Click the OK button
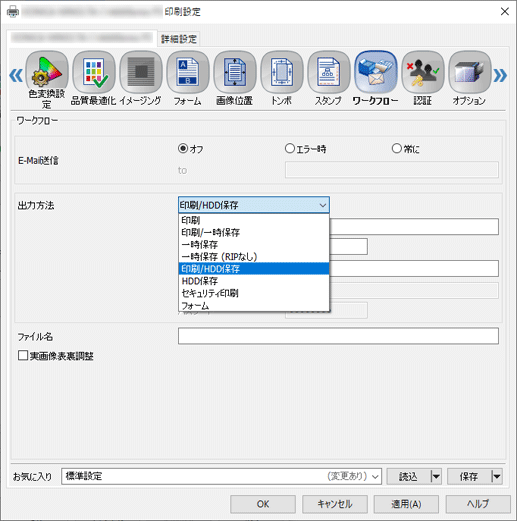The height and width of the screenshot is (521, 517). pyautogui.click(x=263, y=504)
